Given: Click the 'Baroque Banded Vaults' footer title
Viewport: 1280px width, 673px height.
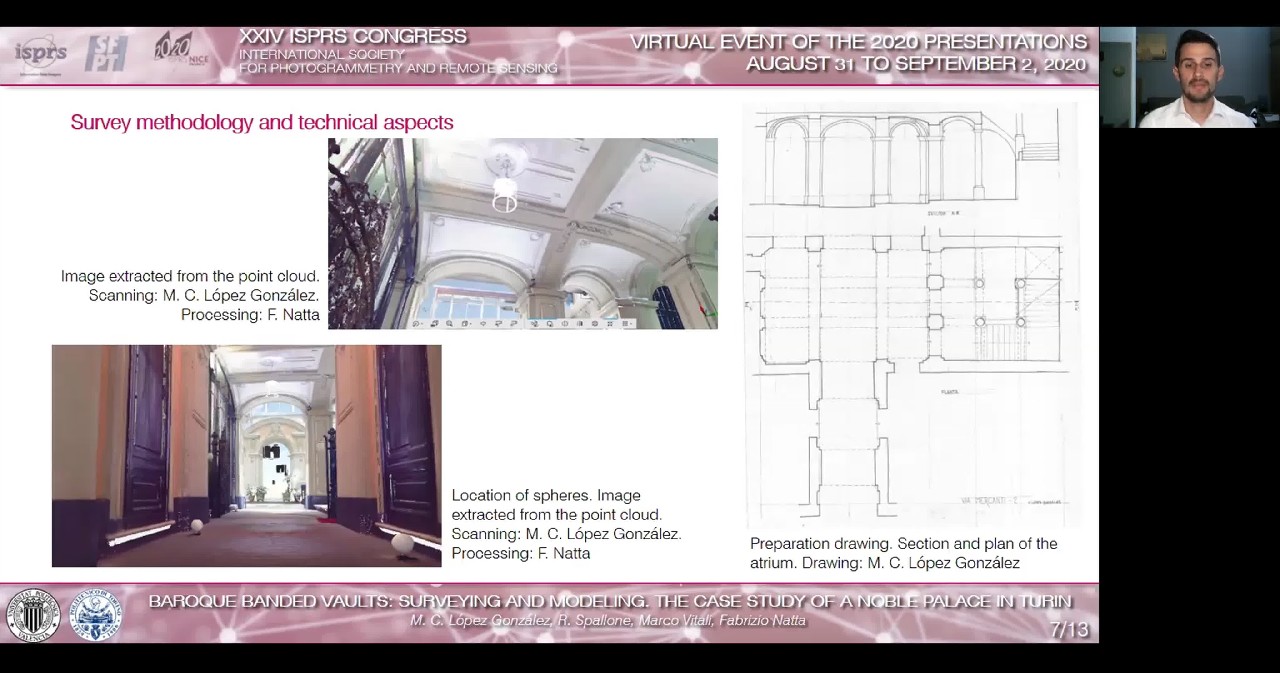Looking at the screenshot, I should 609,601.
